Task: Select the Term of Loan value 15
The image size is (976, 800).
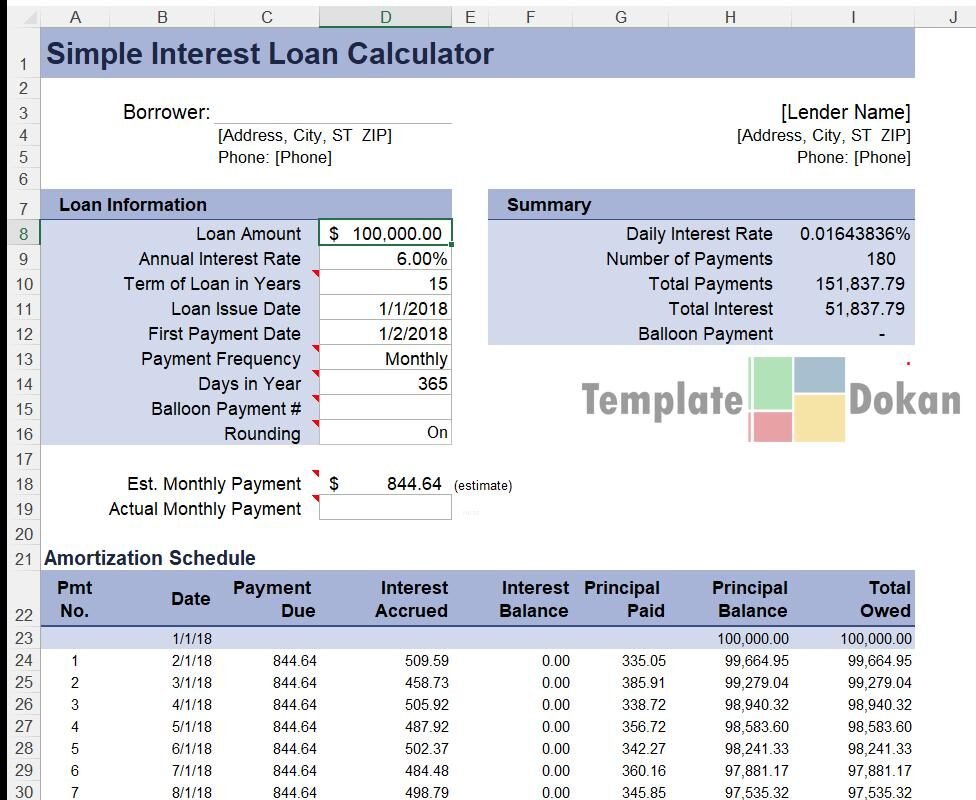Action: coord(385,284)
